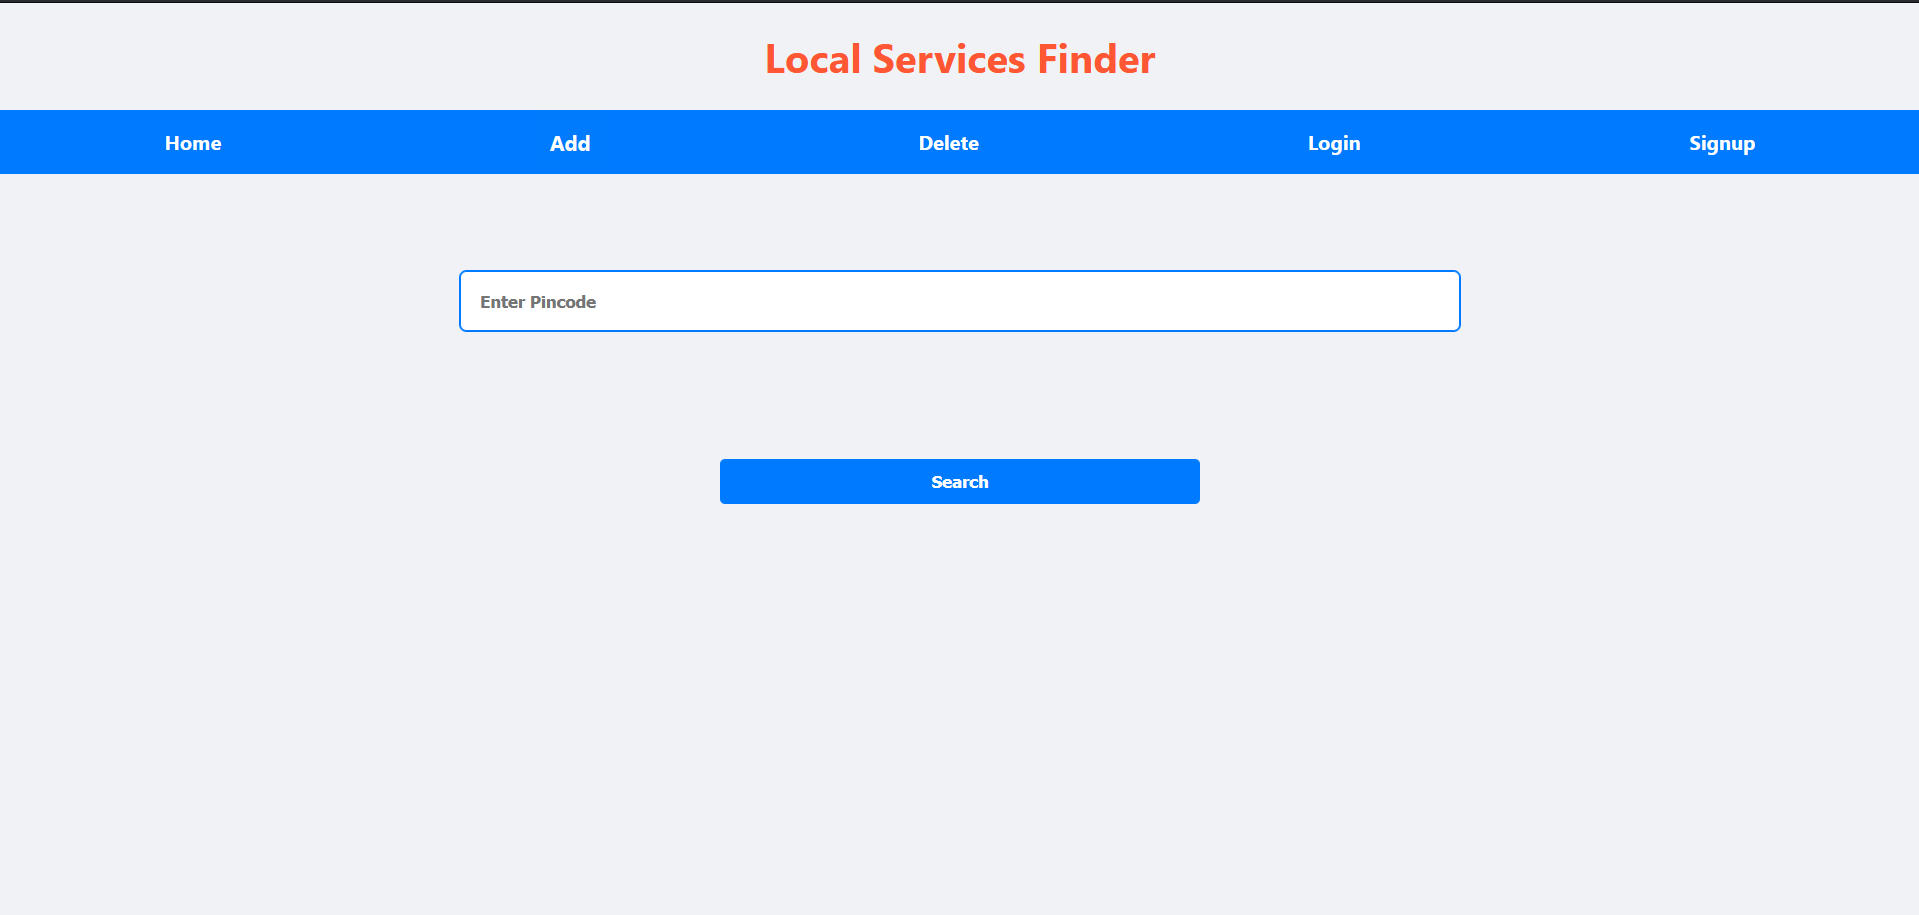Viewport: 1919px width, 915px height.
Task: Go to the Add page
Action: pyautogui.click(x=570, y=143)
